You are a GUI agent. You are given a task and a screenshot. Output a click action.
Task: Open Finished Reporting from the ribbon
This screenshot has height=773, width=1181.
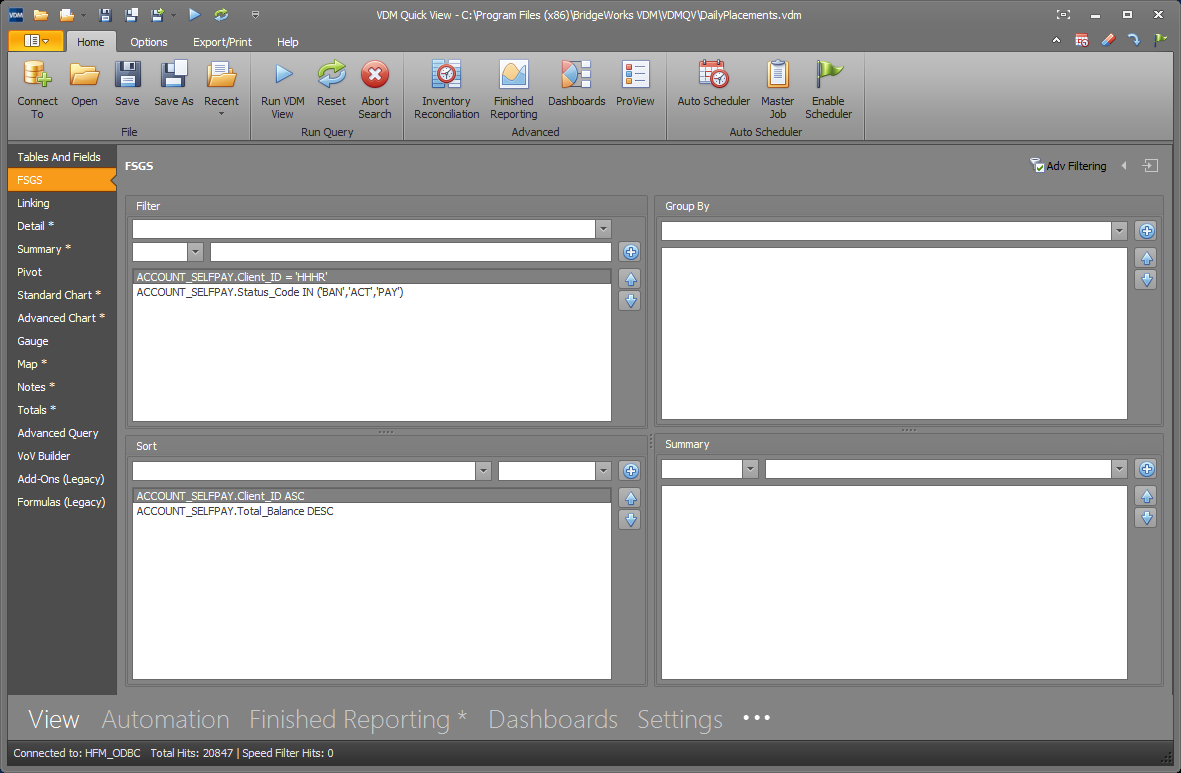click(x=514, y=89)
